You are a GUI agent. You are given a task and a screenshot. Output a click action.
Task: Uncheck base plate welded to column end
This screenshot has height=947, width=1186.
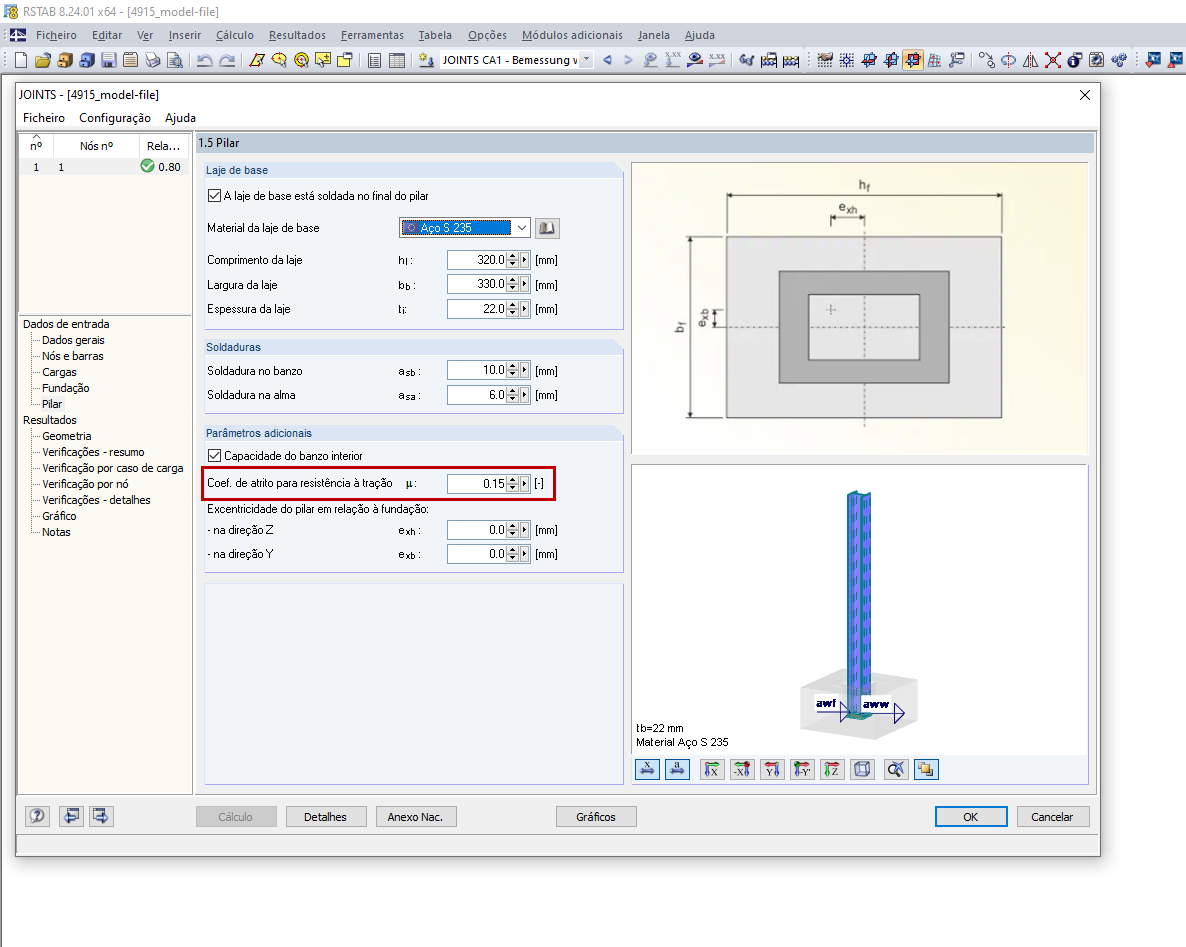point(214,196)
